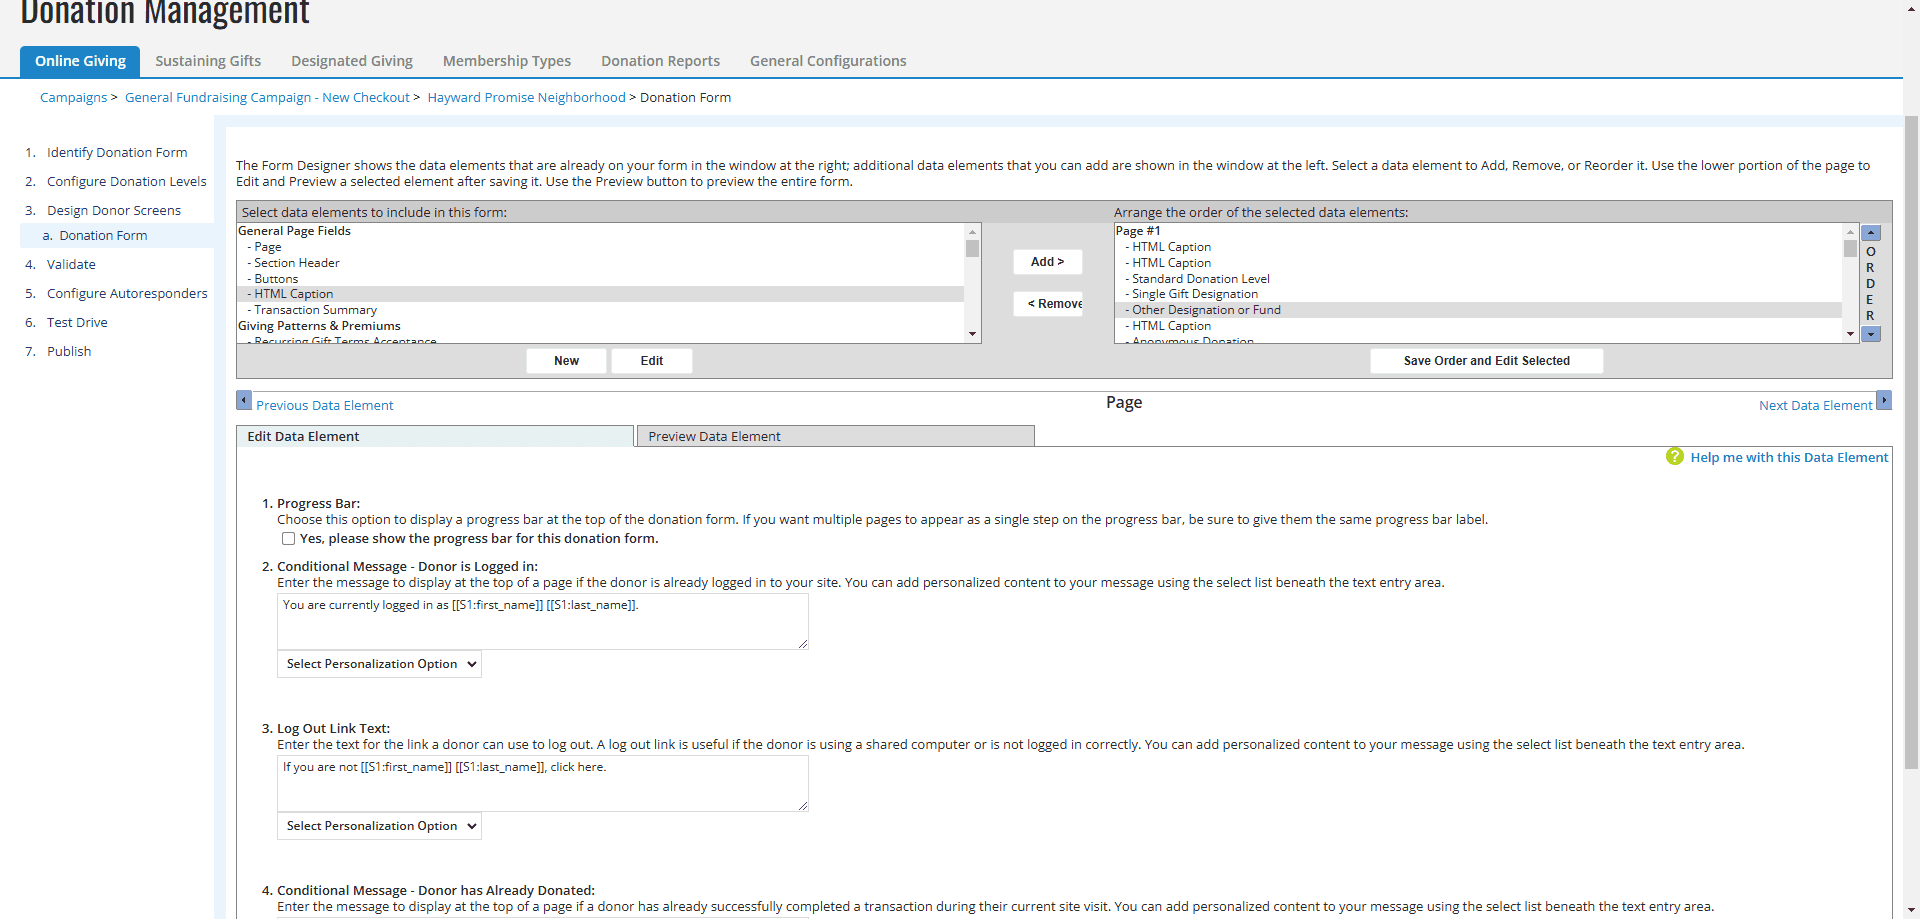Click scroll-down arrow of selected elements list
The height and width of the screenshot is (919, 1920).
(1850, 335)
